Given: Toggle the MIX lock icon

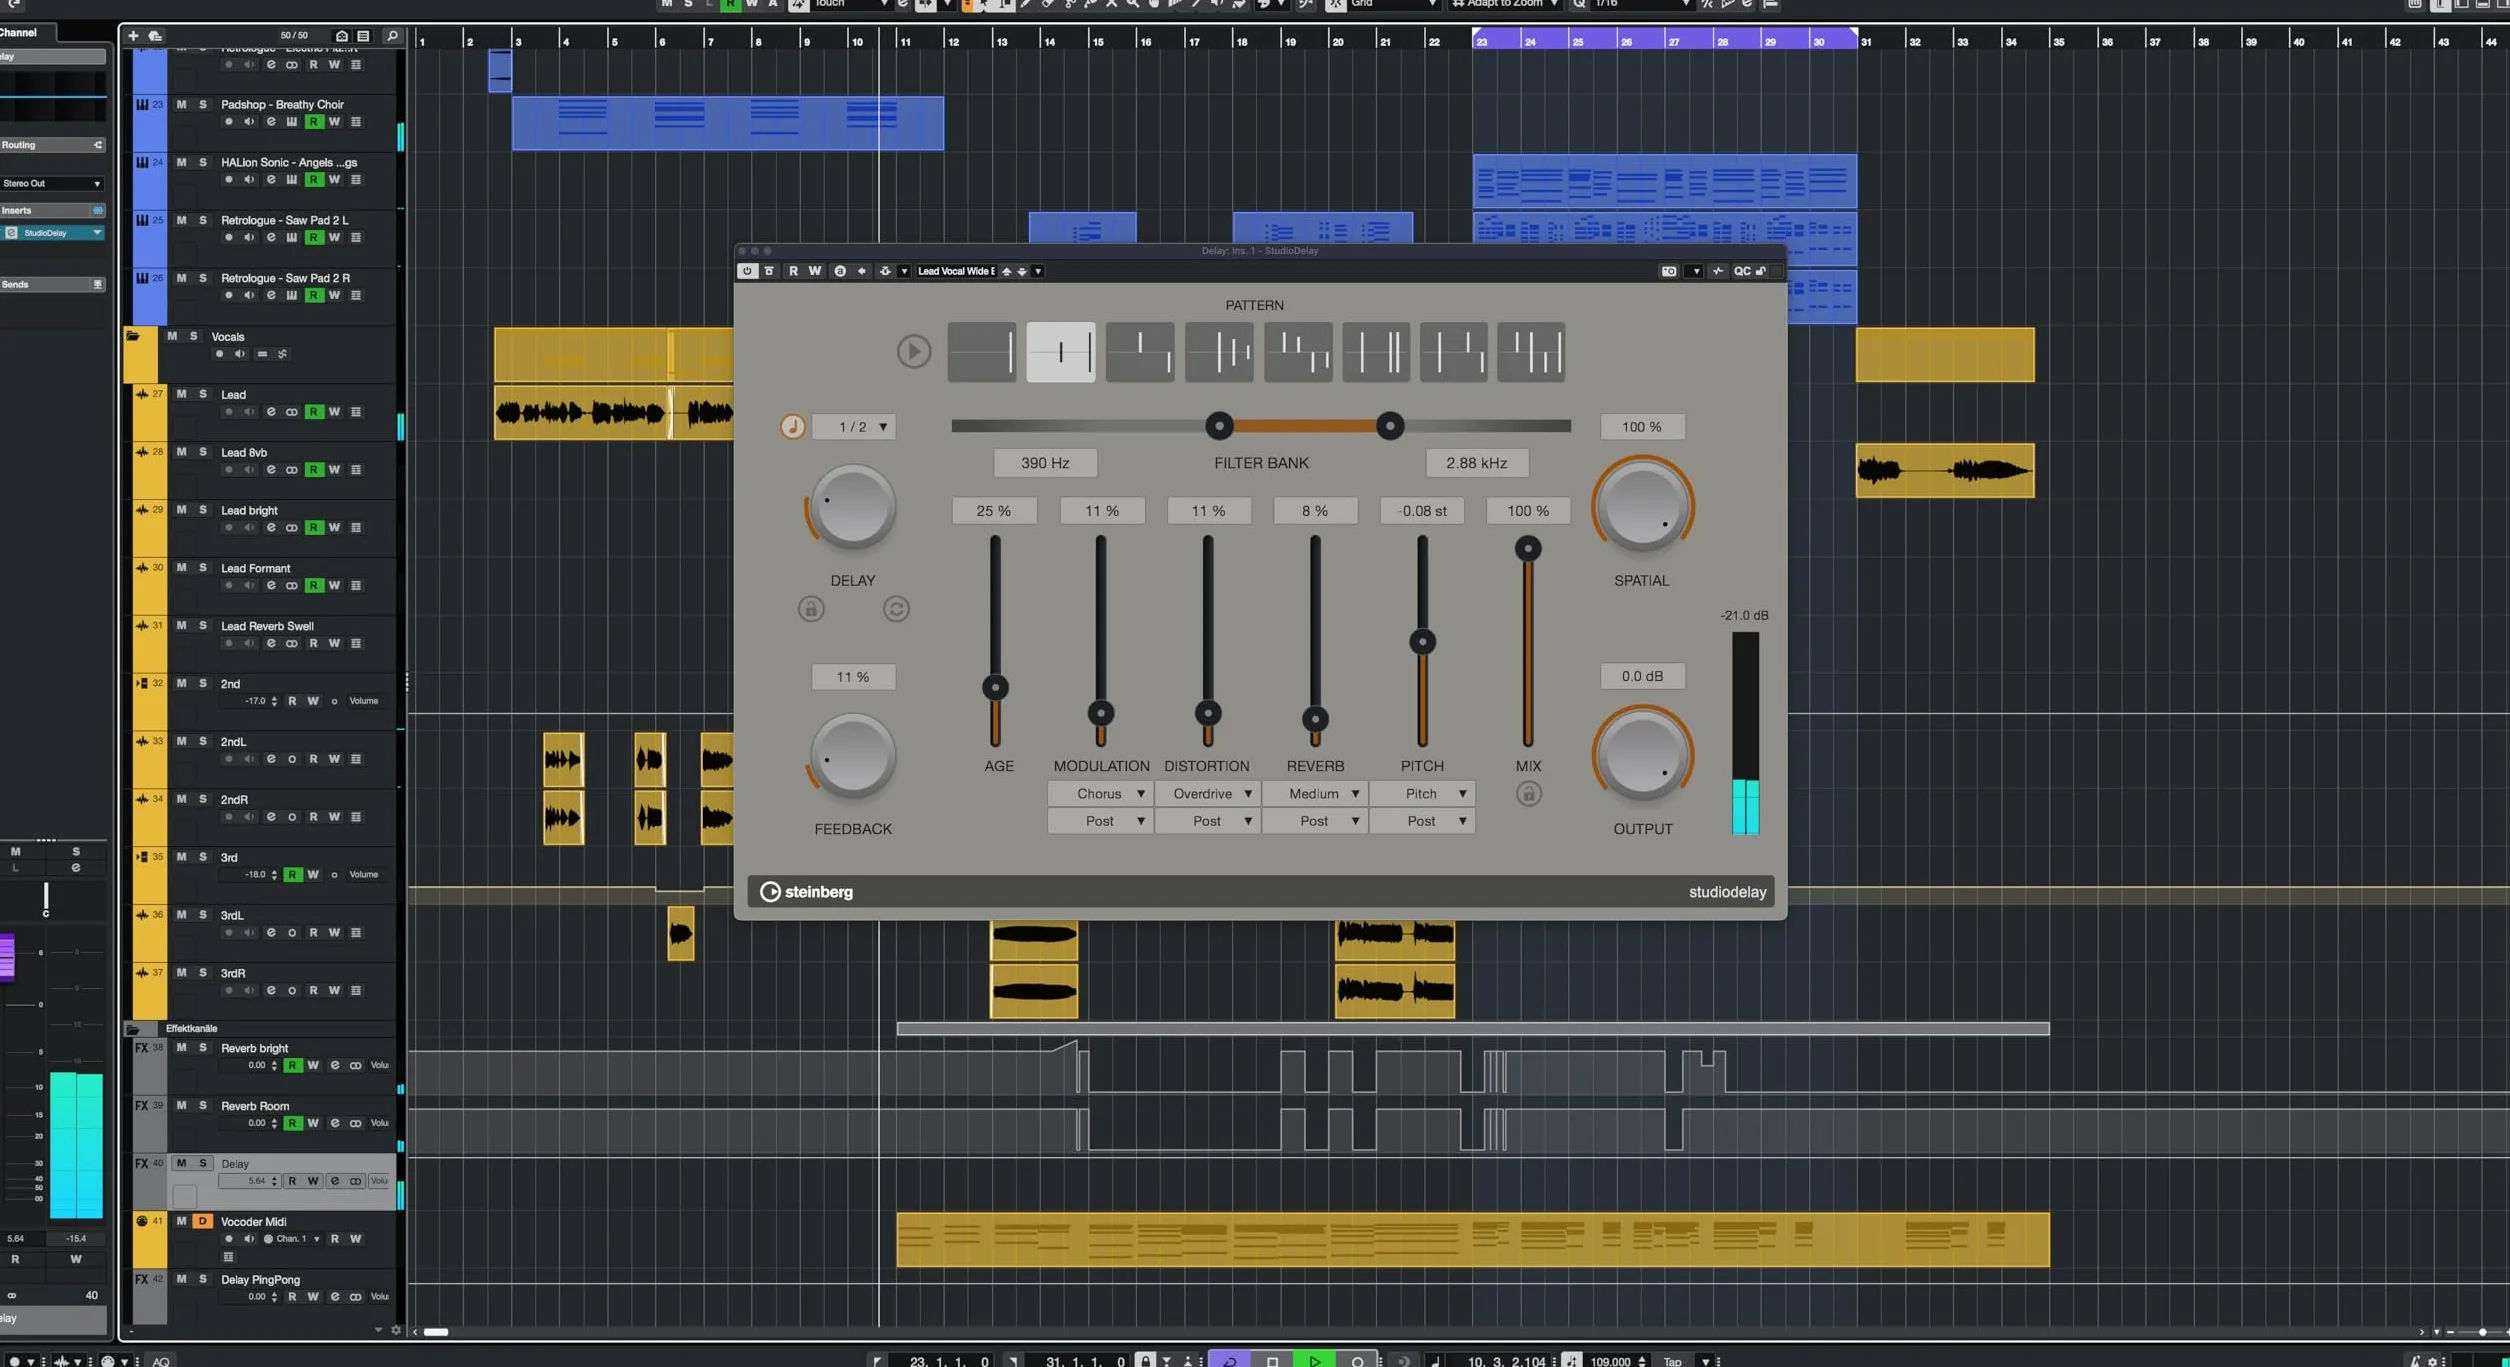Looking at the screenshot, I should tap(1528, 794).
